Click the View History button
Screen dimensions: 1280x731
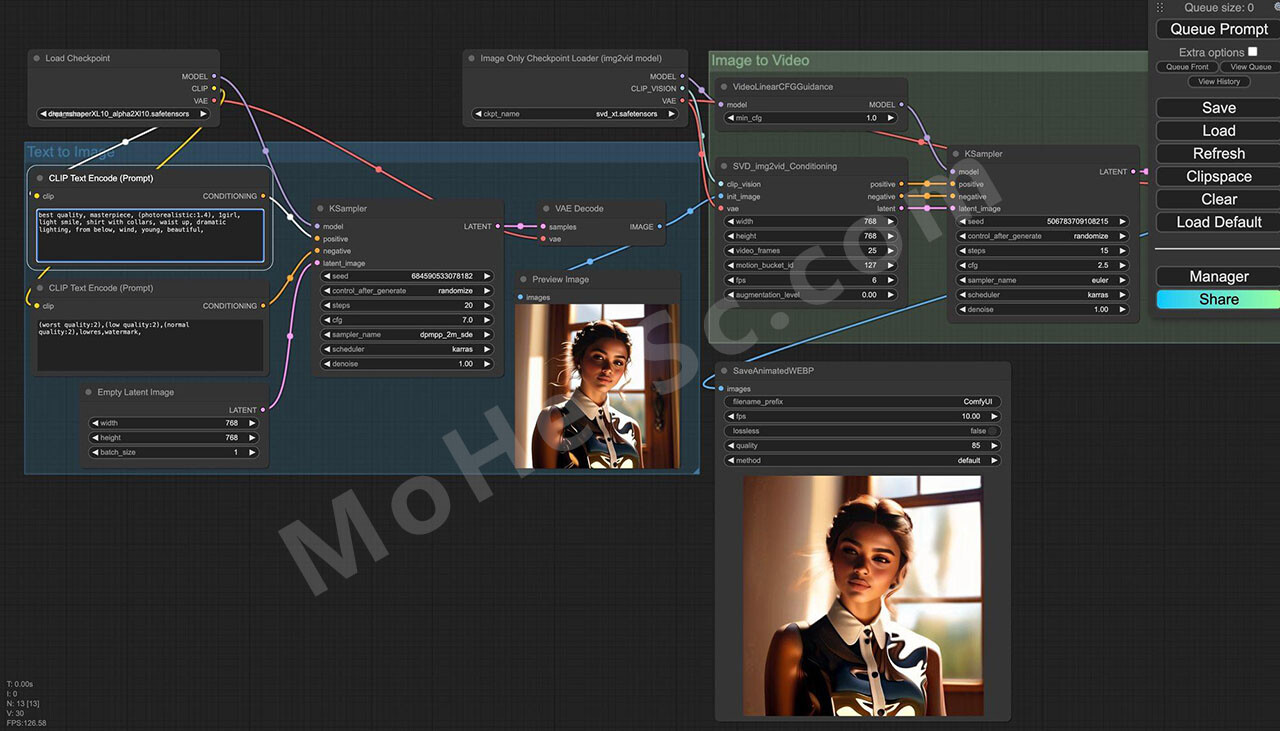(x=1219, y=82)
